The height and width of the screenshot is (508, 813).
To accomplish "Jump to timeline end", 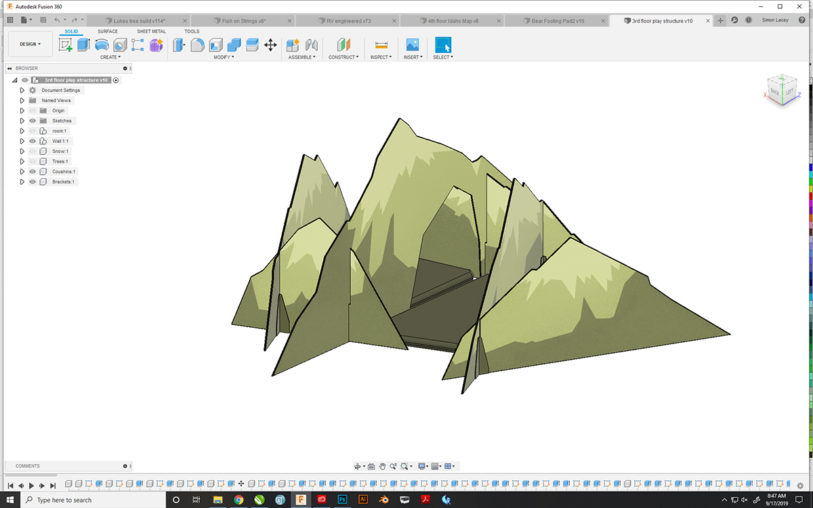I will coord(53,486).
